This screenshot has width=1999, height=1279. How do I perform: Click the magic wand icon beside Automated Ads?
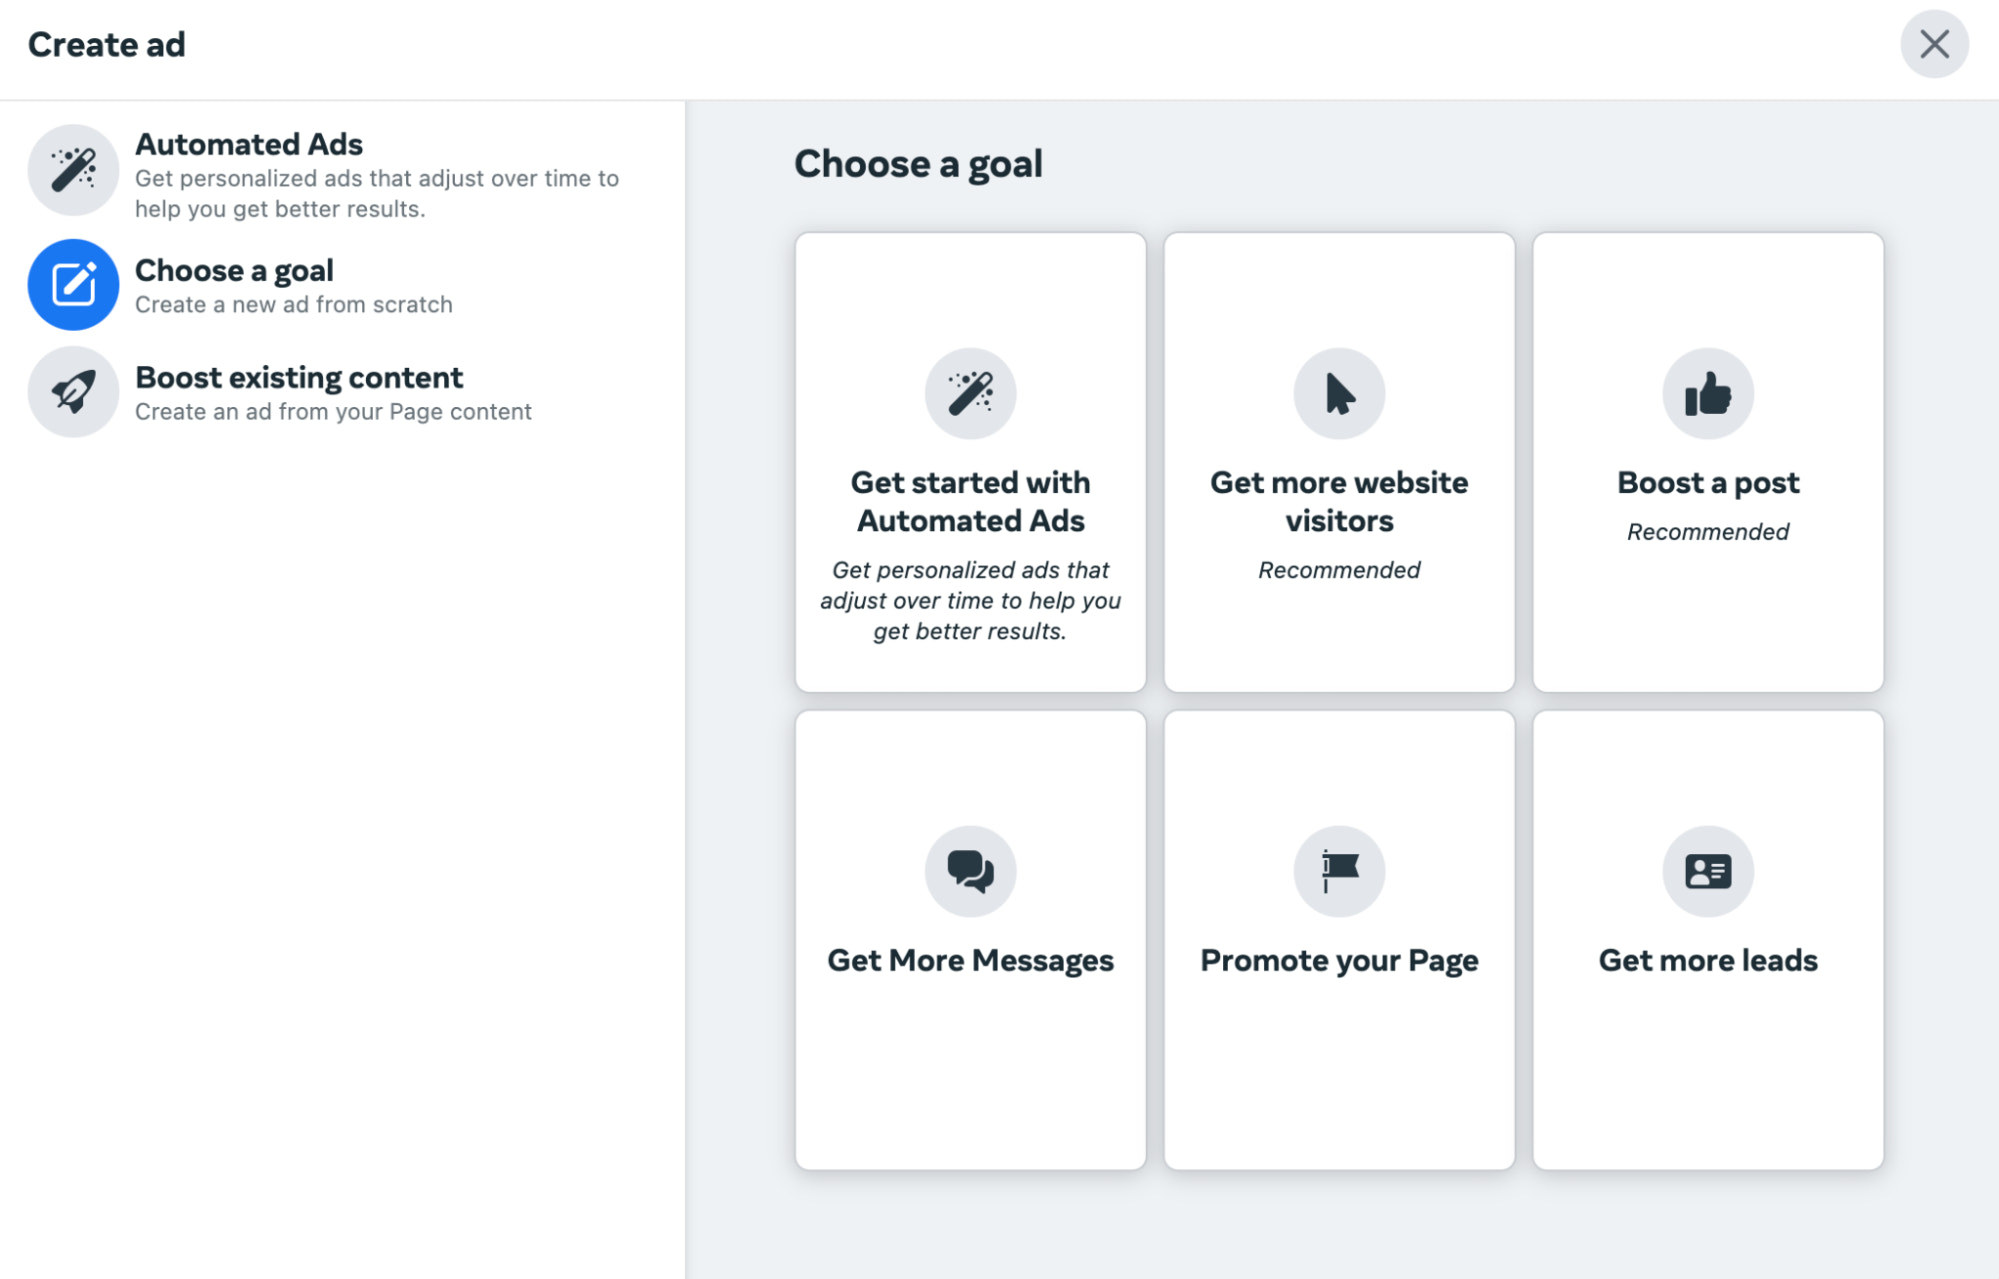point(73,170)
